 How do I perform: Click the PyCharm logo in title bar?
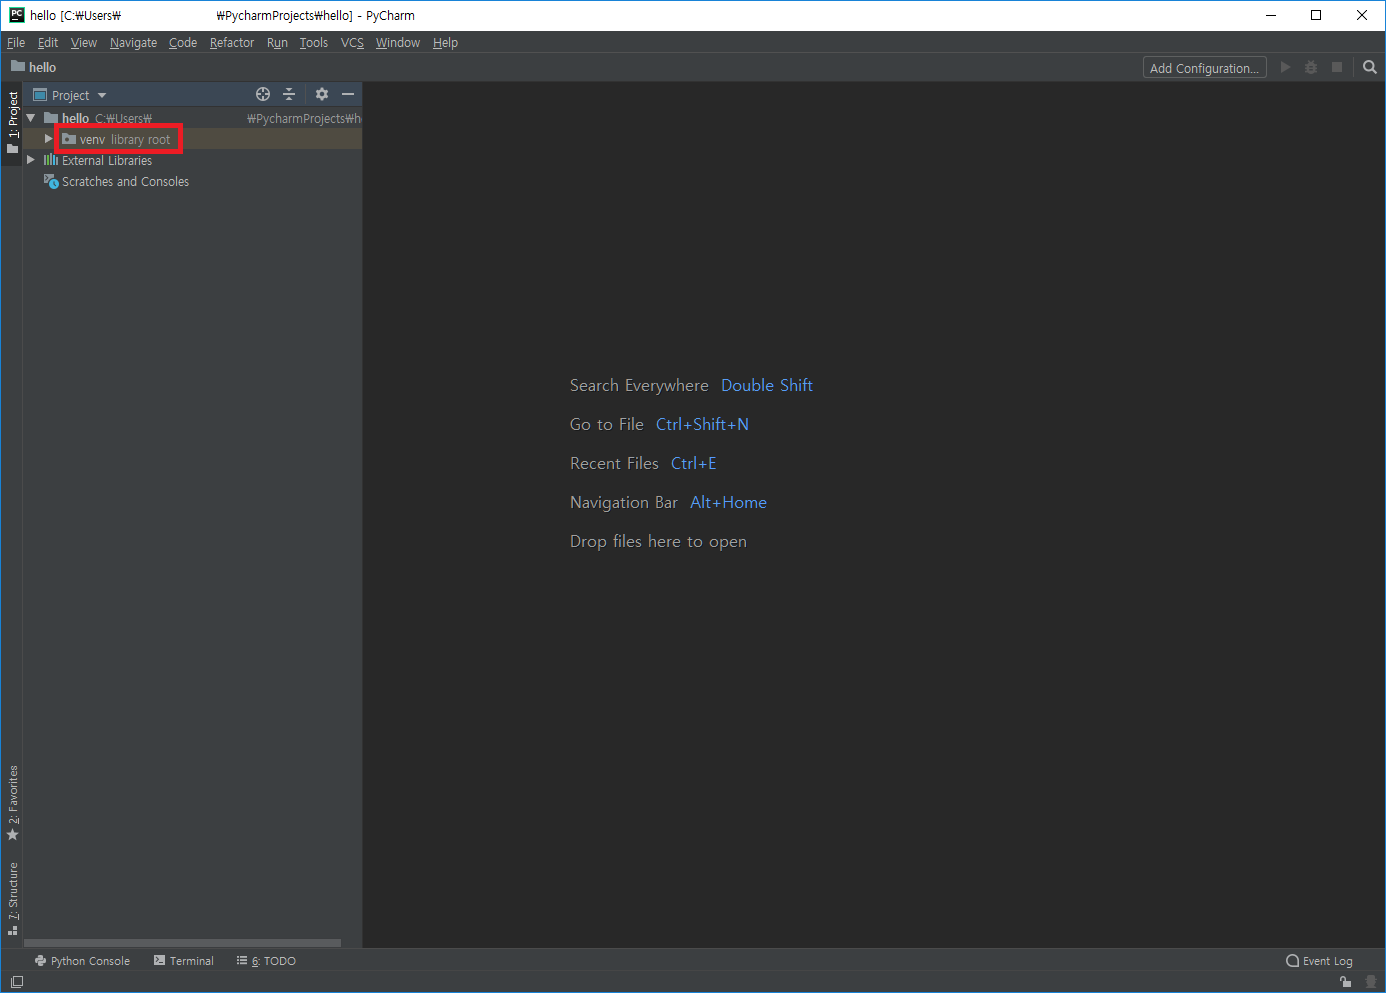coord(17,15)
